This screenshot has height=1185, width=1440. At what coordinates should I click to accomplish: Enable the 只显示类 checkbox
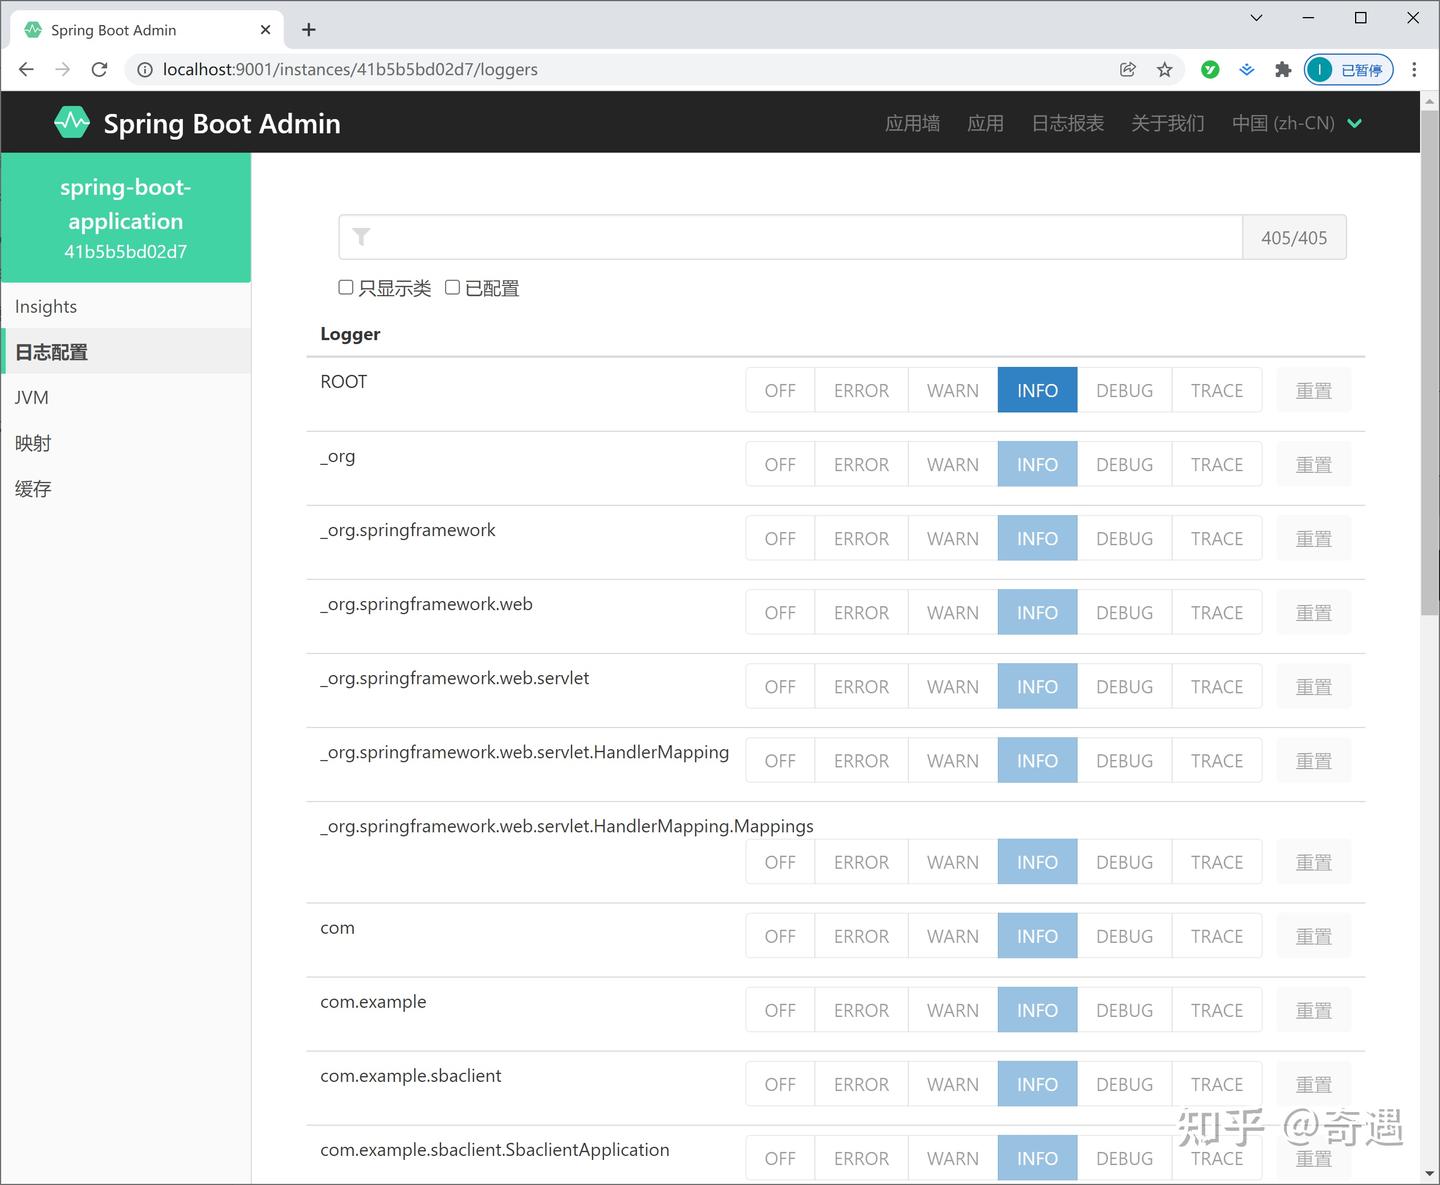[345, 287]
